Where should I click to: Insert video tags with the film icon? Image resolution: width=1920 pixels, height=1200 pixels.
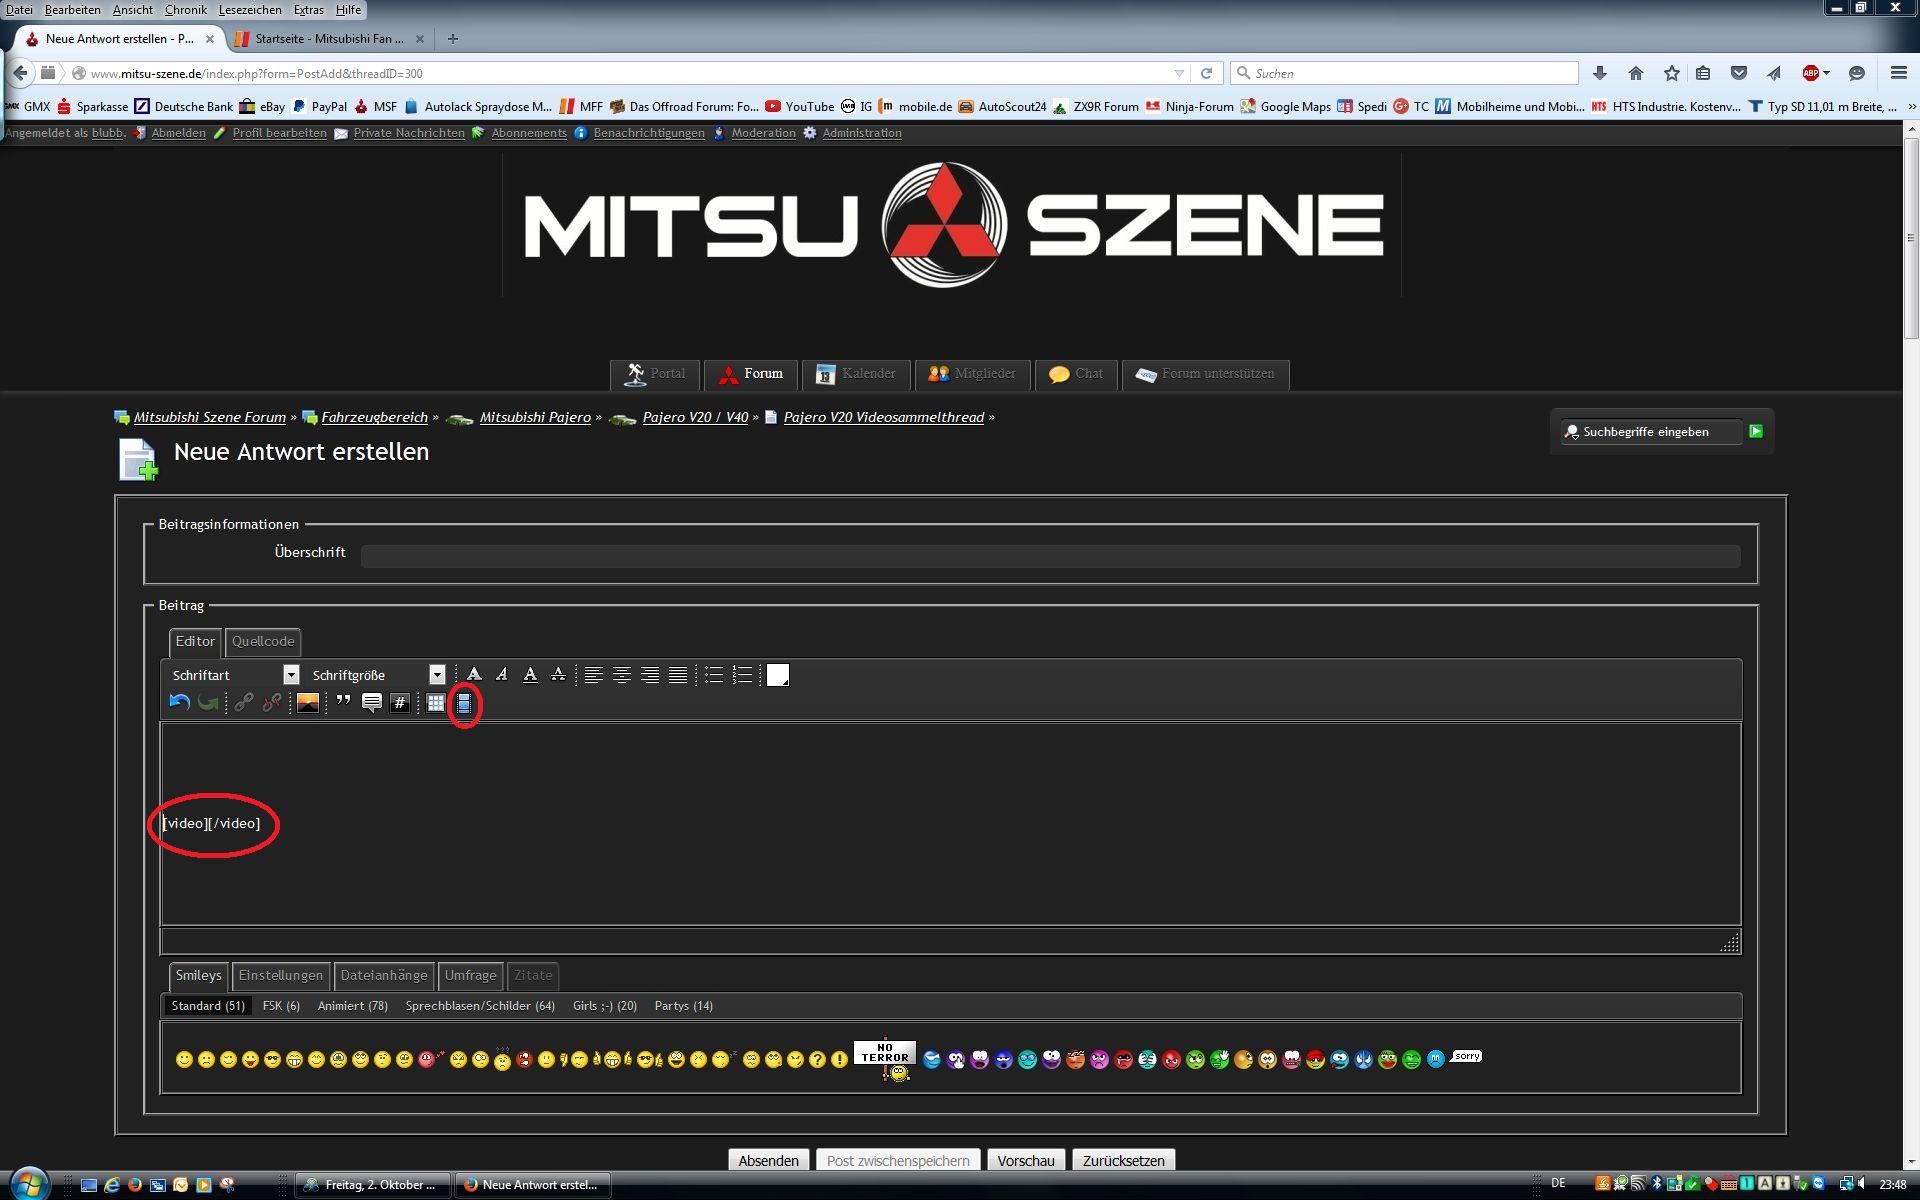pyautogui.click(x=463, y=703)
